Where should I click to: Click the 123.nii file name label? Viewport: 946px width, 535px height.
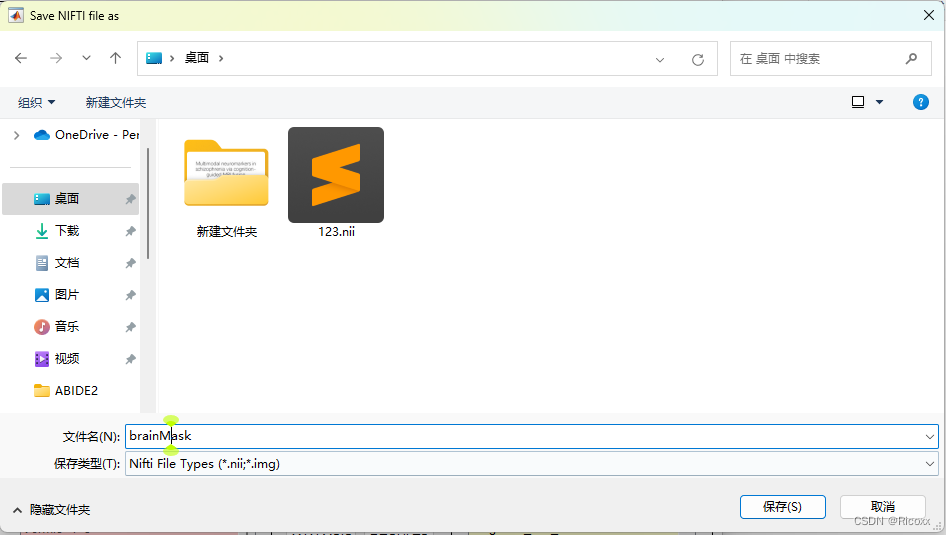pos(337,232)
